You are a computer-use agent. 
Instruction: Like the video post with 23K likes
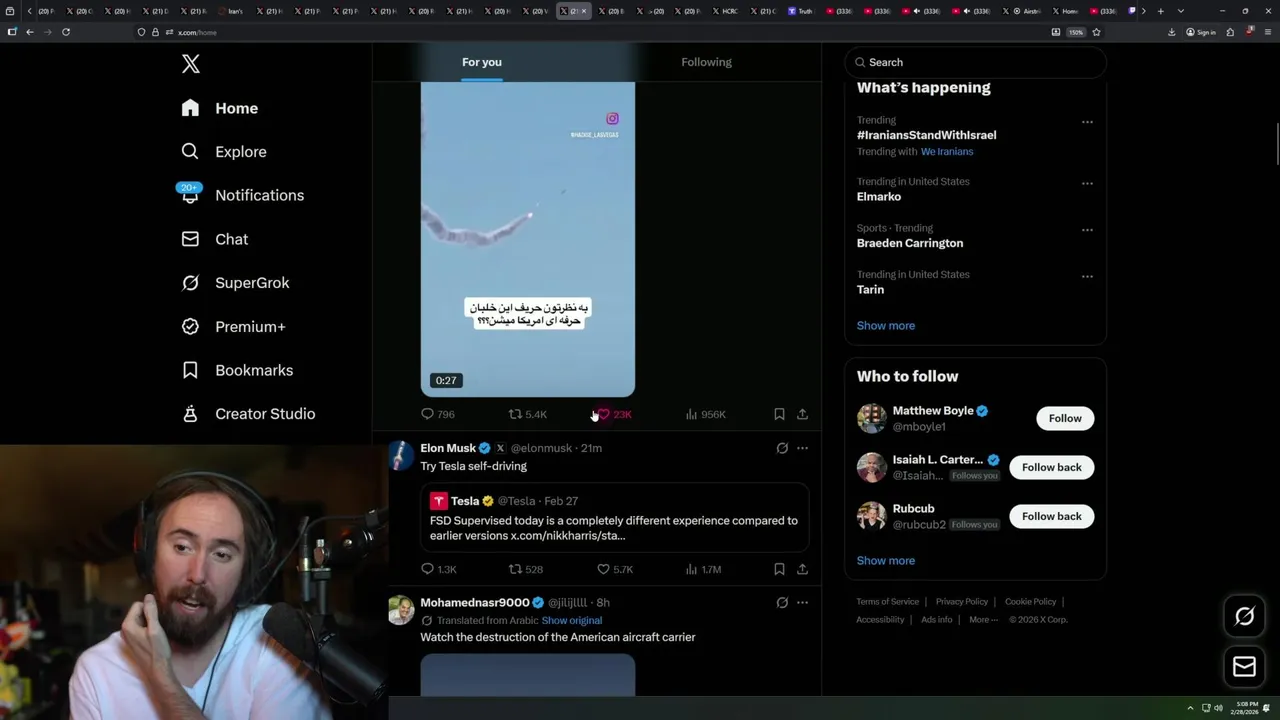click(614, 414)
